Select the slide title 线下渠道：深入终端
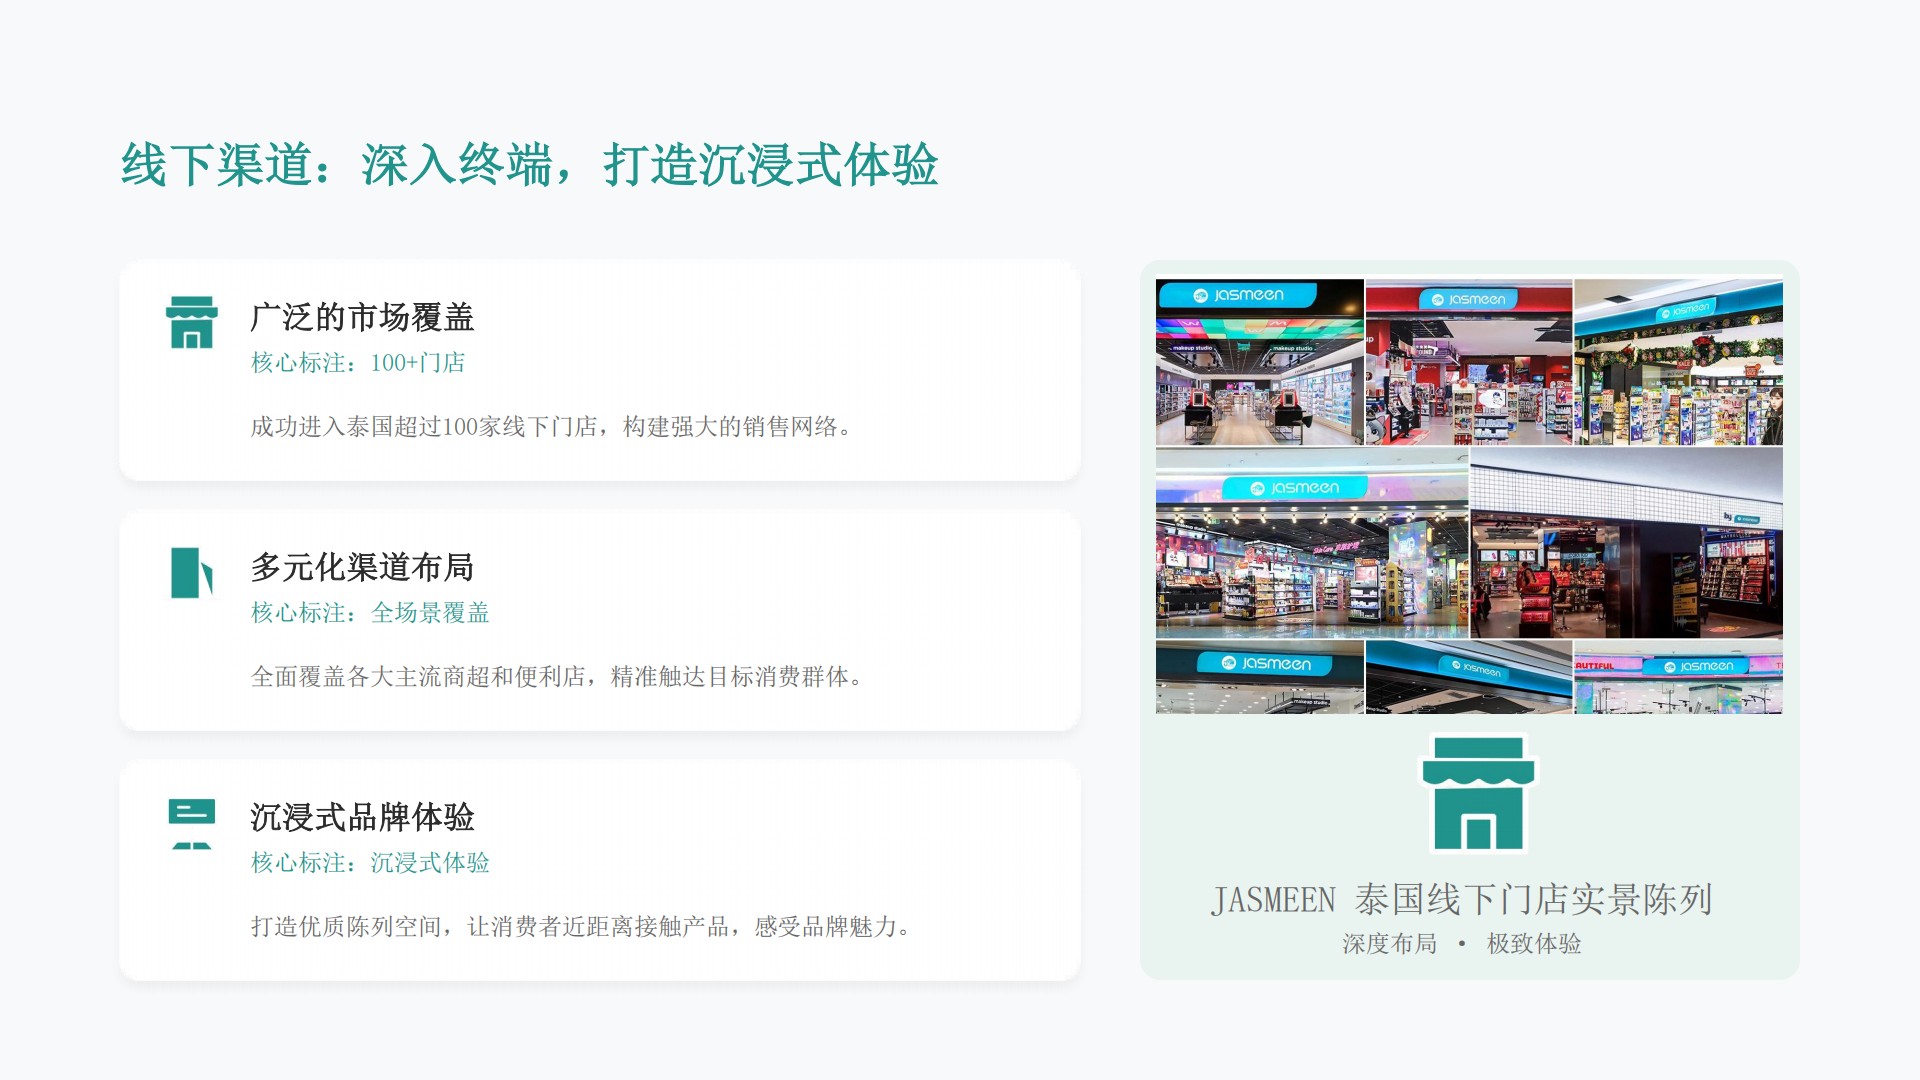Screen dimensions: 1920x1080 pyautogui.click(x=530, y=165)
